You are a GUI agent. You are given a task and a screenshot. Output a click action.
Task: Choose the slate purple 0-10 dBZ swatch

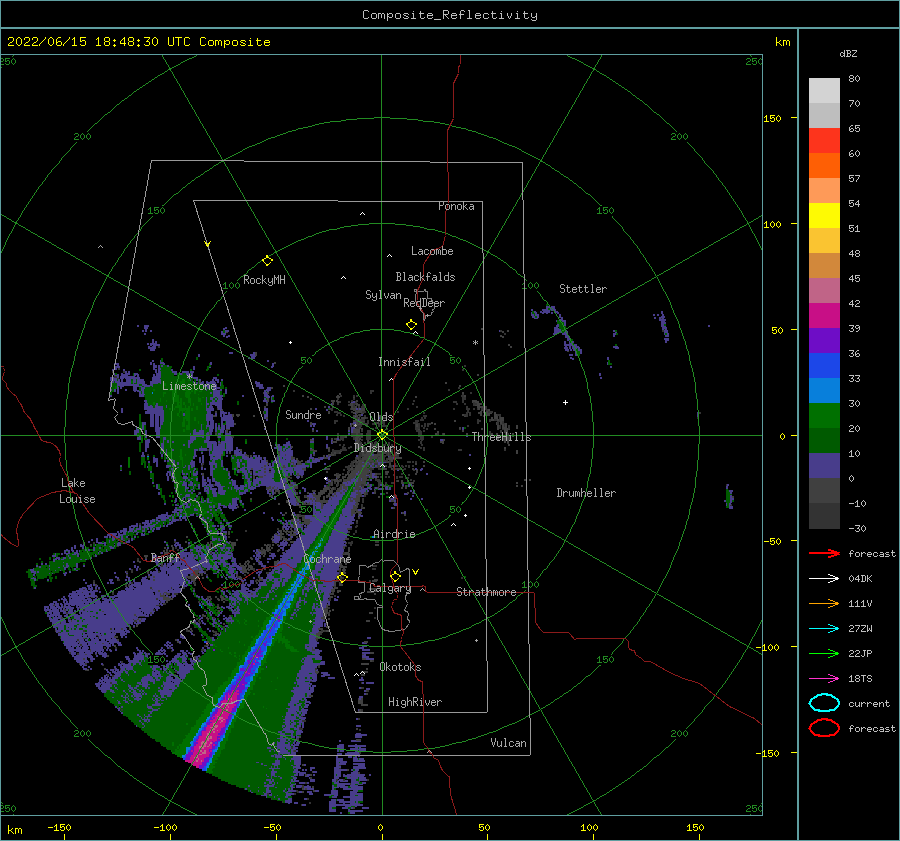coord(824,466)
